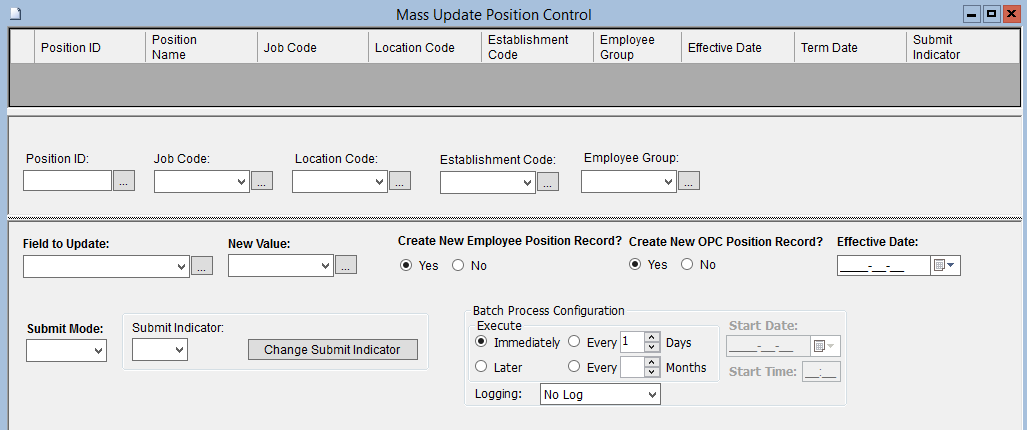
Task: Select the Every Days execute radio button
Action: coord(574,342)
